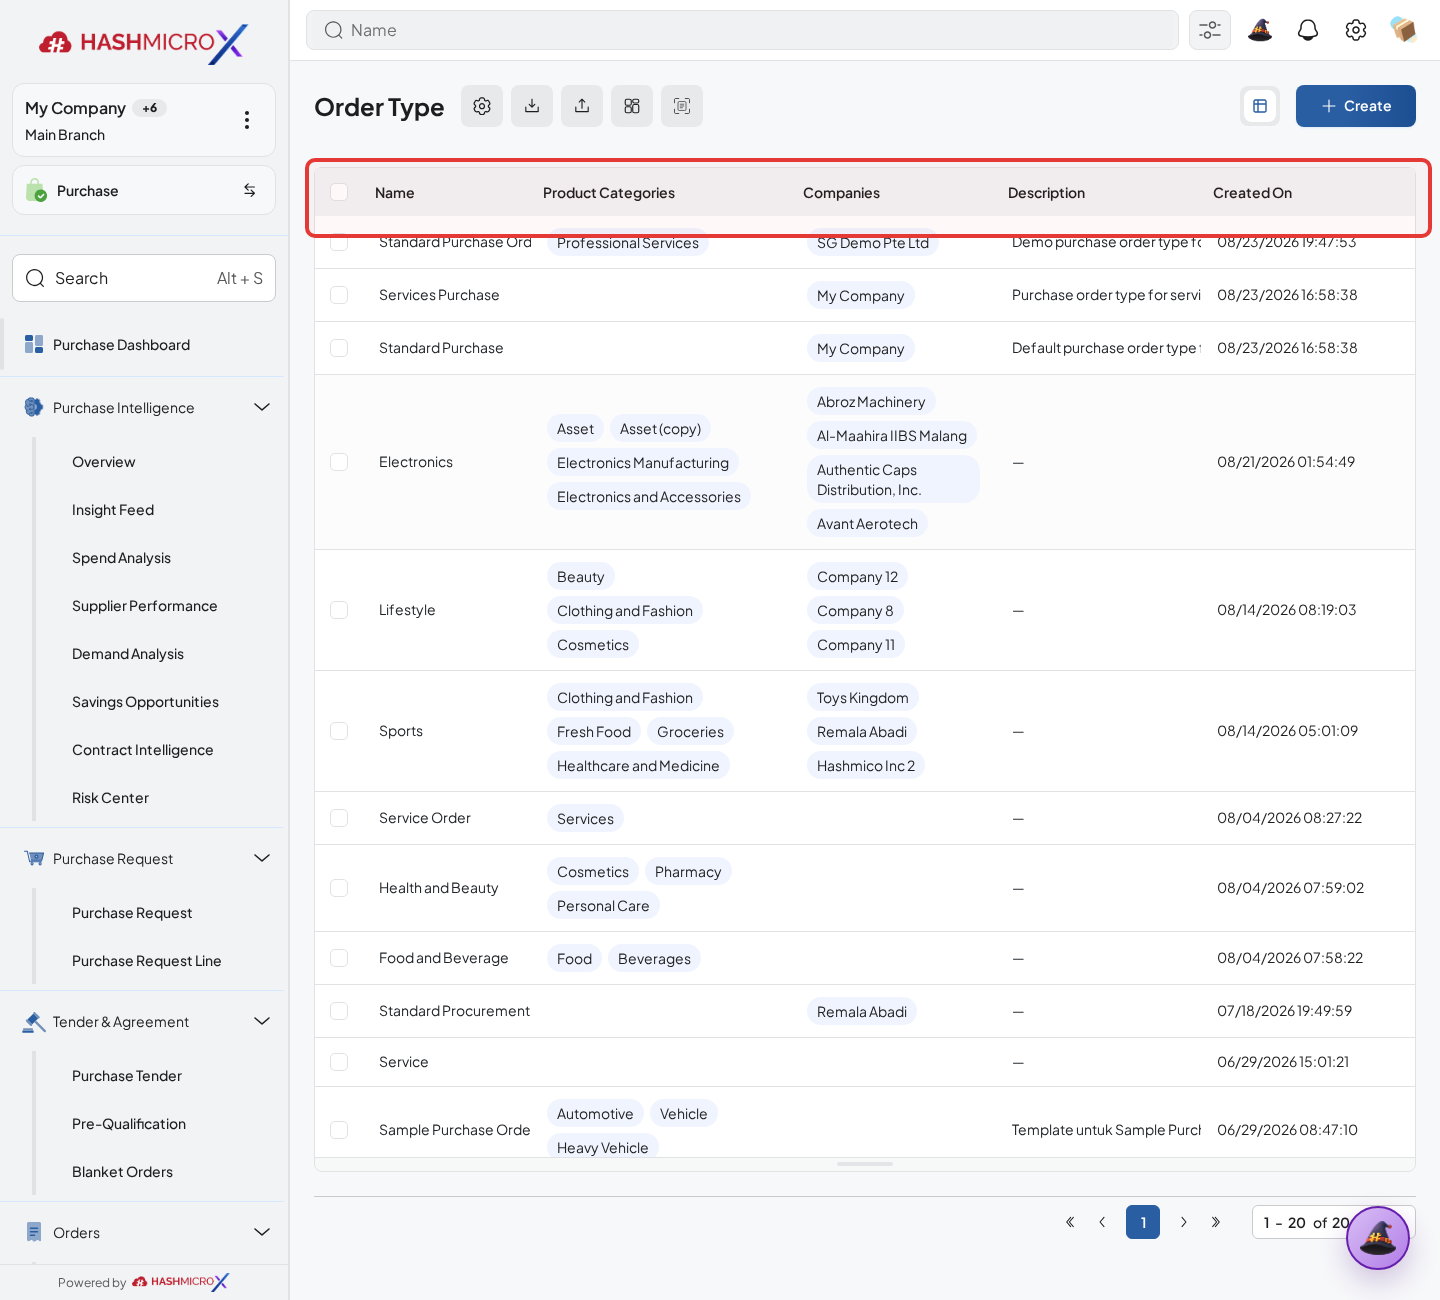Open the search filter sliders icon
Image resolution: width=1440 pixels, height=1300 pixels.
(x=1210, y=30)
